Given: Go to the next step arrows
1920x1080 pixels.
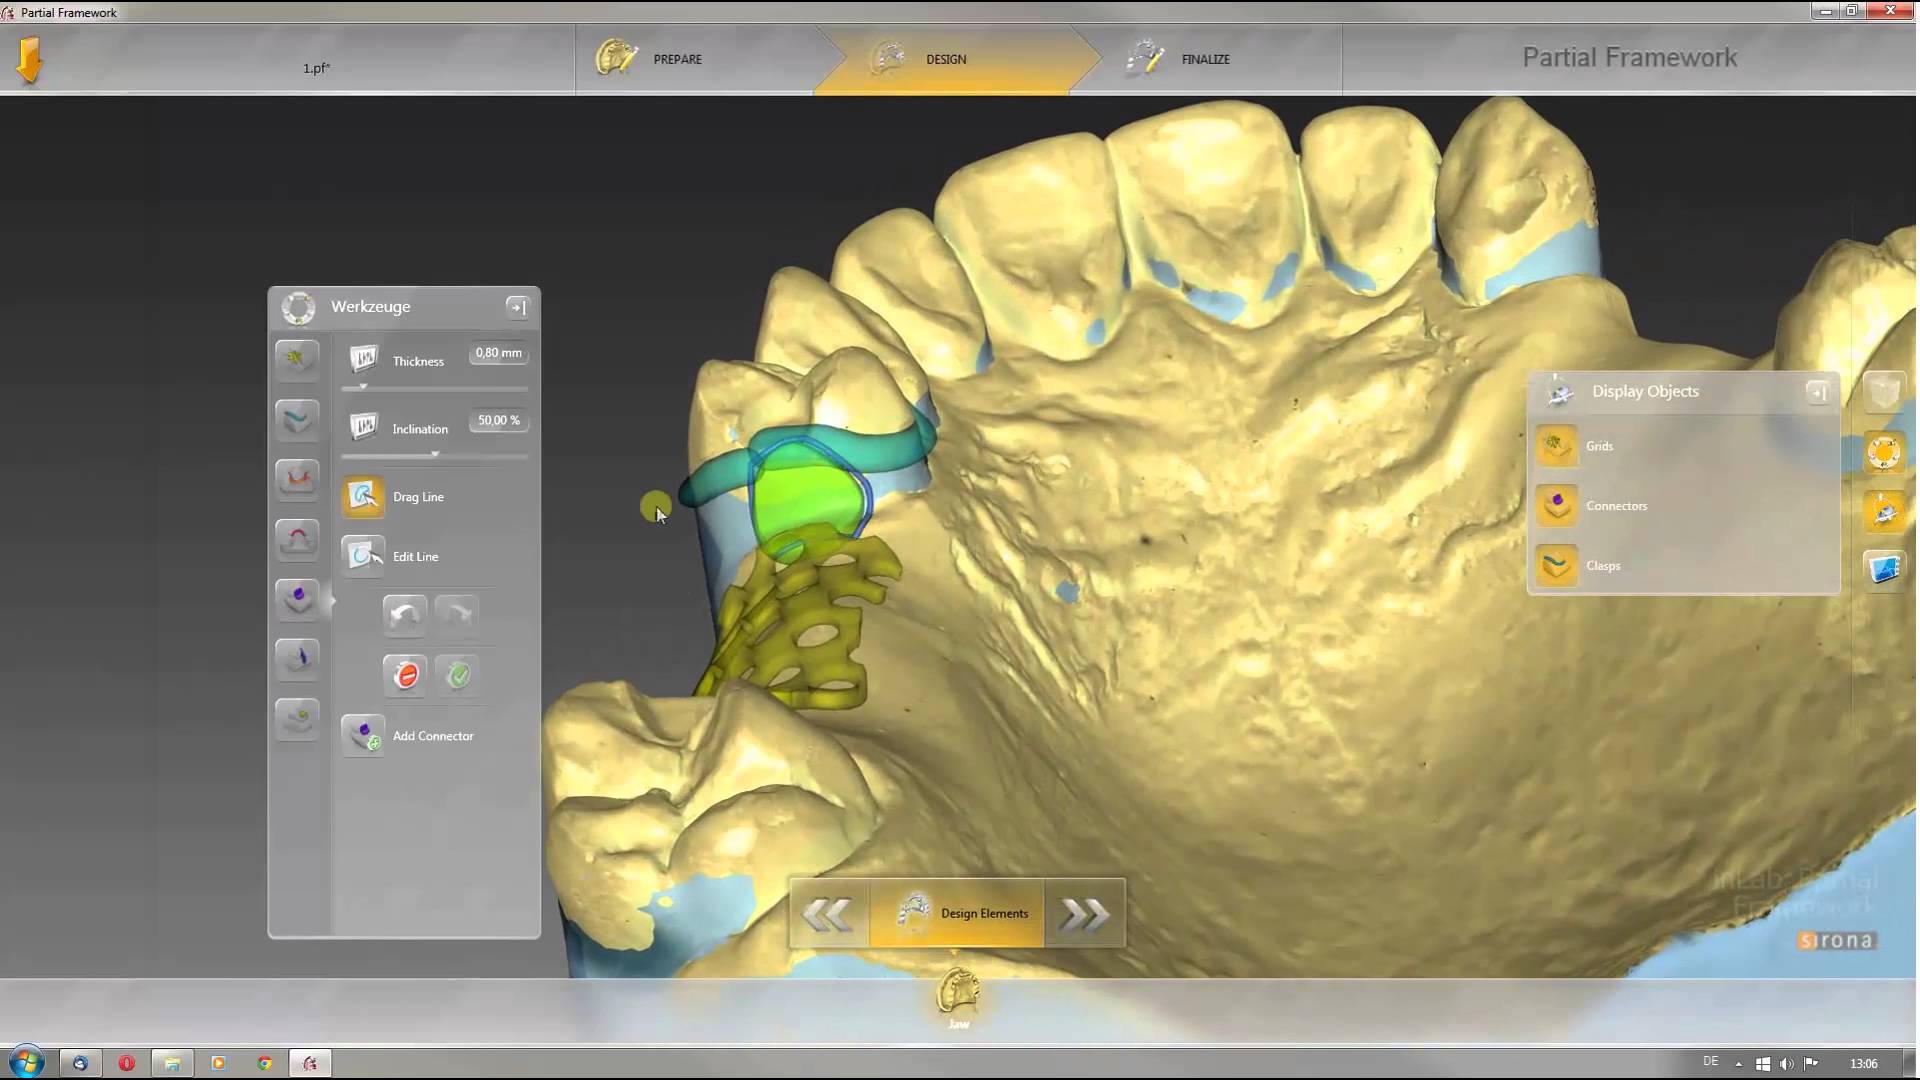Looking at the screenshot, I should (1084, 914).
